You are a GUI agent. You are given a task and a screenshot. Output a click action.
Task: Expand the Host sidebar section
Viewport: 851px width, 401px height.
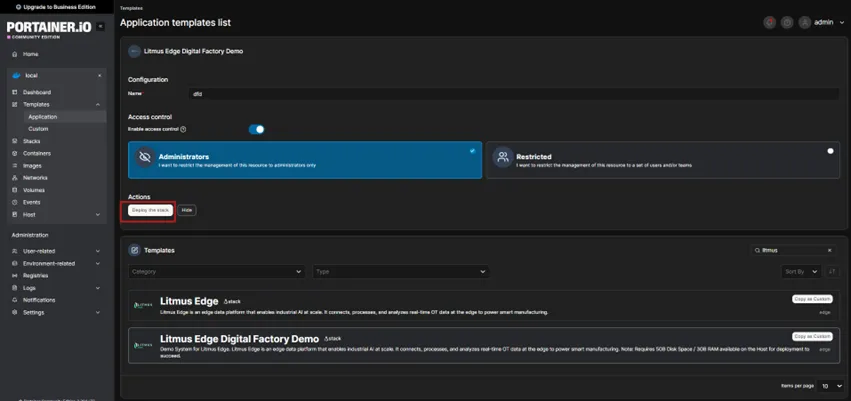tap(98, 215)
